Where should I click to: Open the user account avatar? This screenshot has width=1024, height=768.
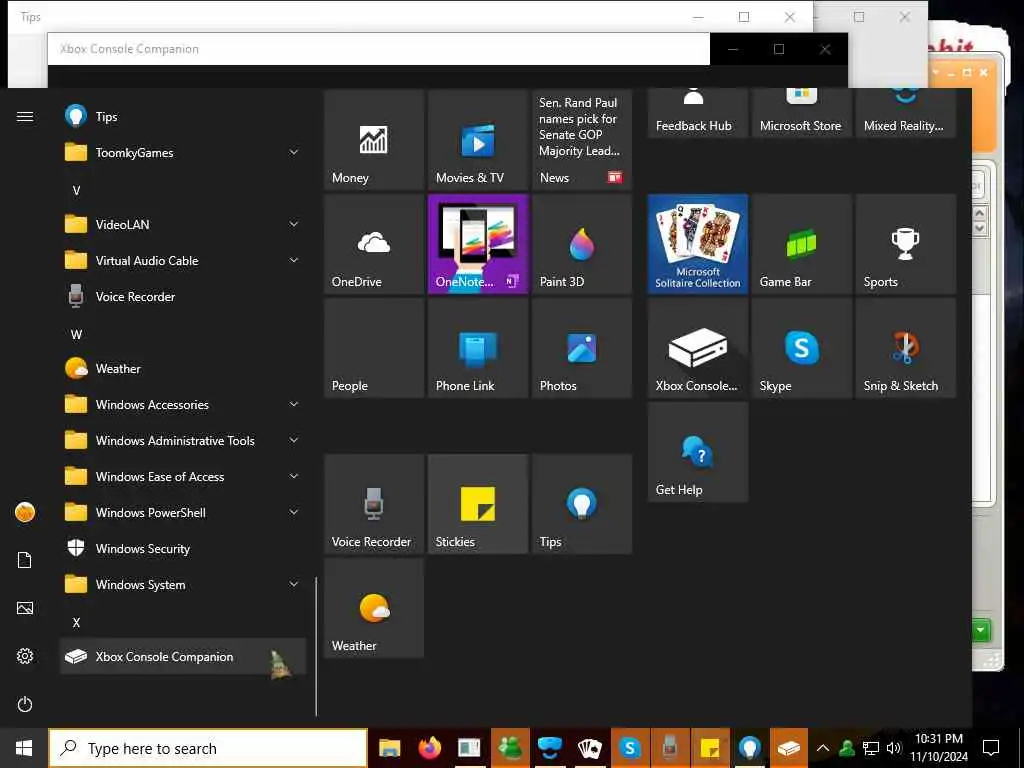tap(25, 512)
